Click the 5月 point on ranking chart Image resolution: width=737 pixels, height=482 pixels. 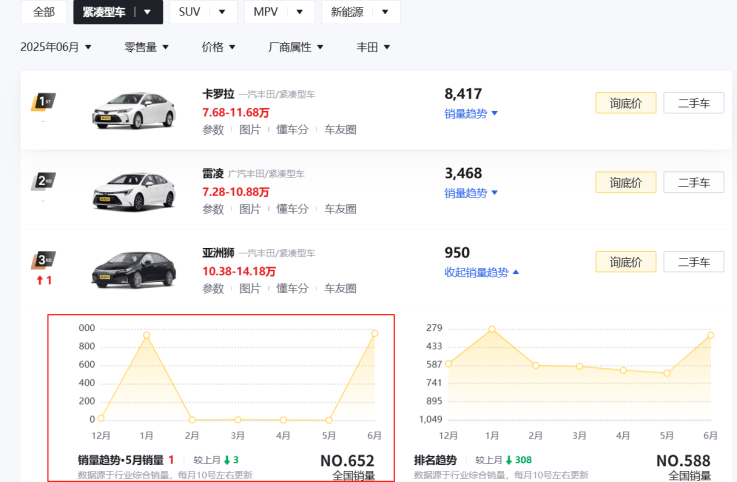click(x=667, y=373)
